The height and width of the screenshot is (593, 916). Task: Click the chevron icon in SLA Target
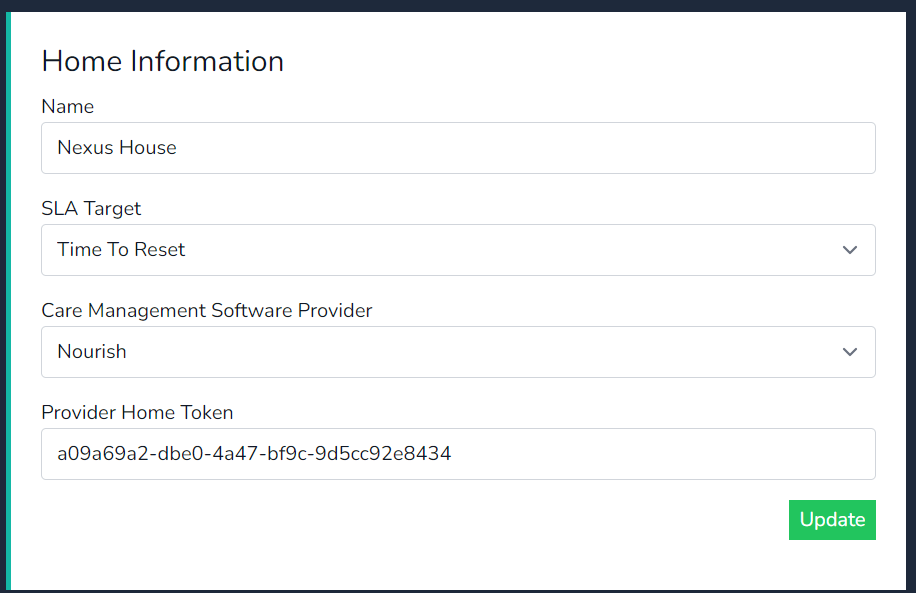[850, 250]
